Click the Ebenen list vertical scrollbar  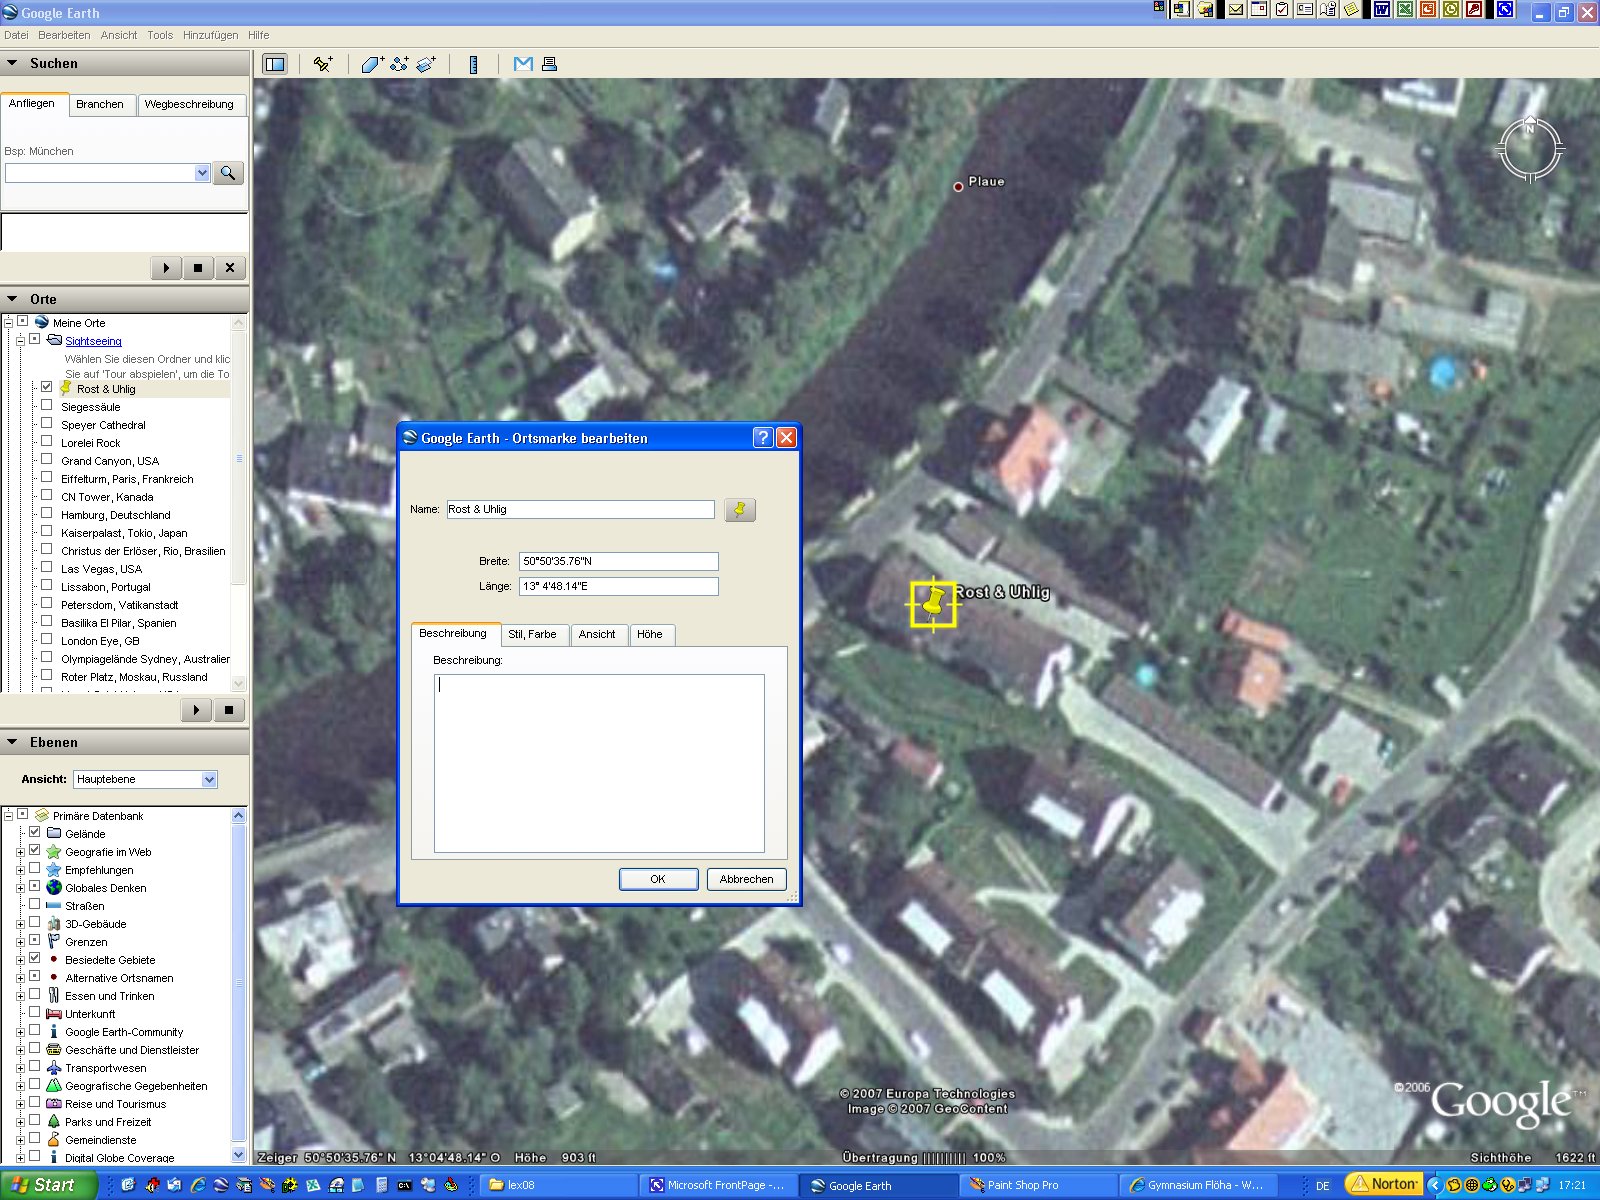pos(239,985)
